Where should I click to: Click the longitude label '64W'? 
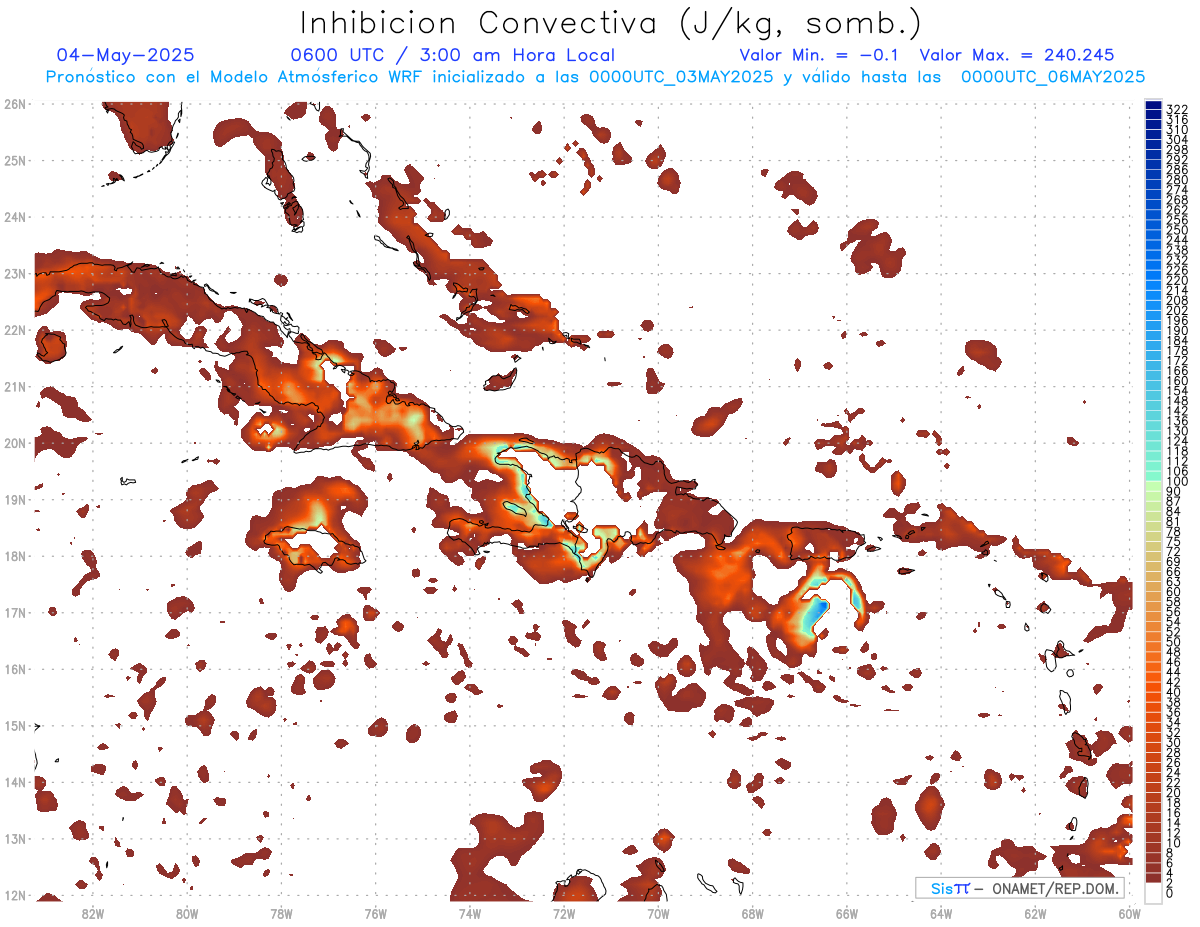pos(941,913)
